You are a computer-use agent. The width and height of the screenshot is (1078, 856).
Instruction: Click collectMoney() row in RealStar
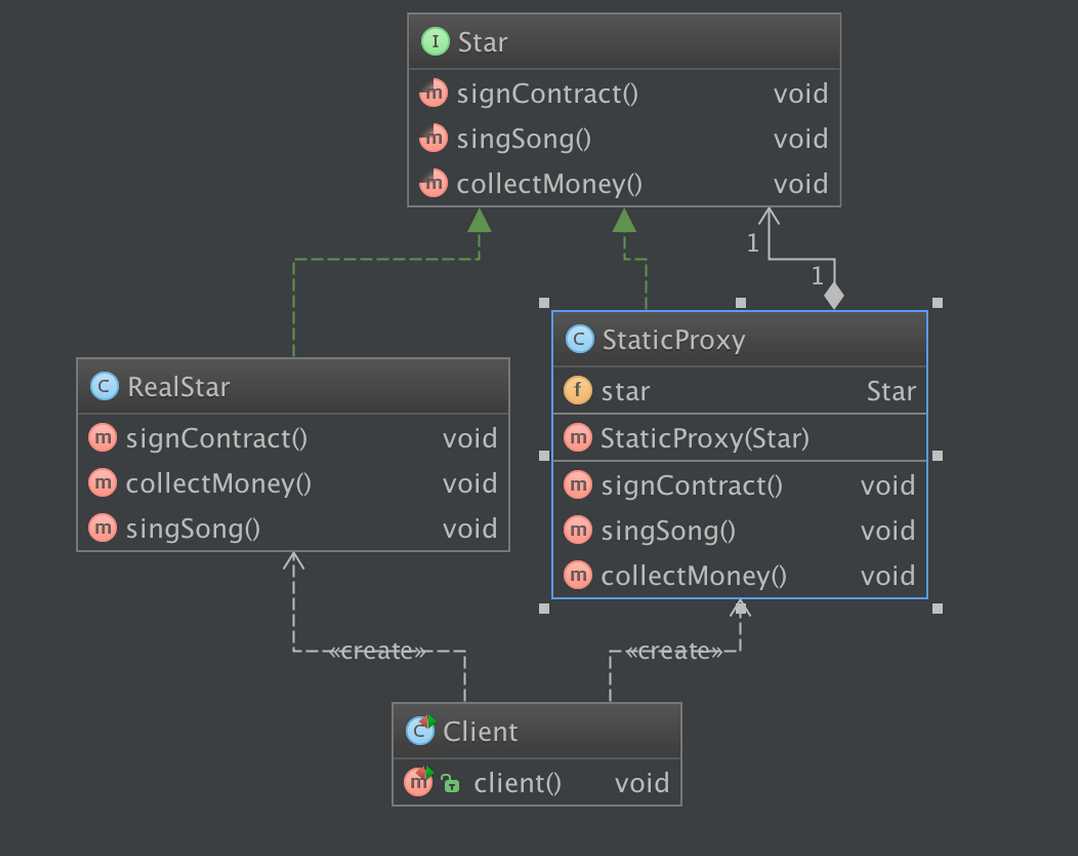pyautogui.click(x=218, y=484)
